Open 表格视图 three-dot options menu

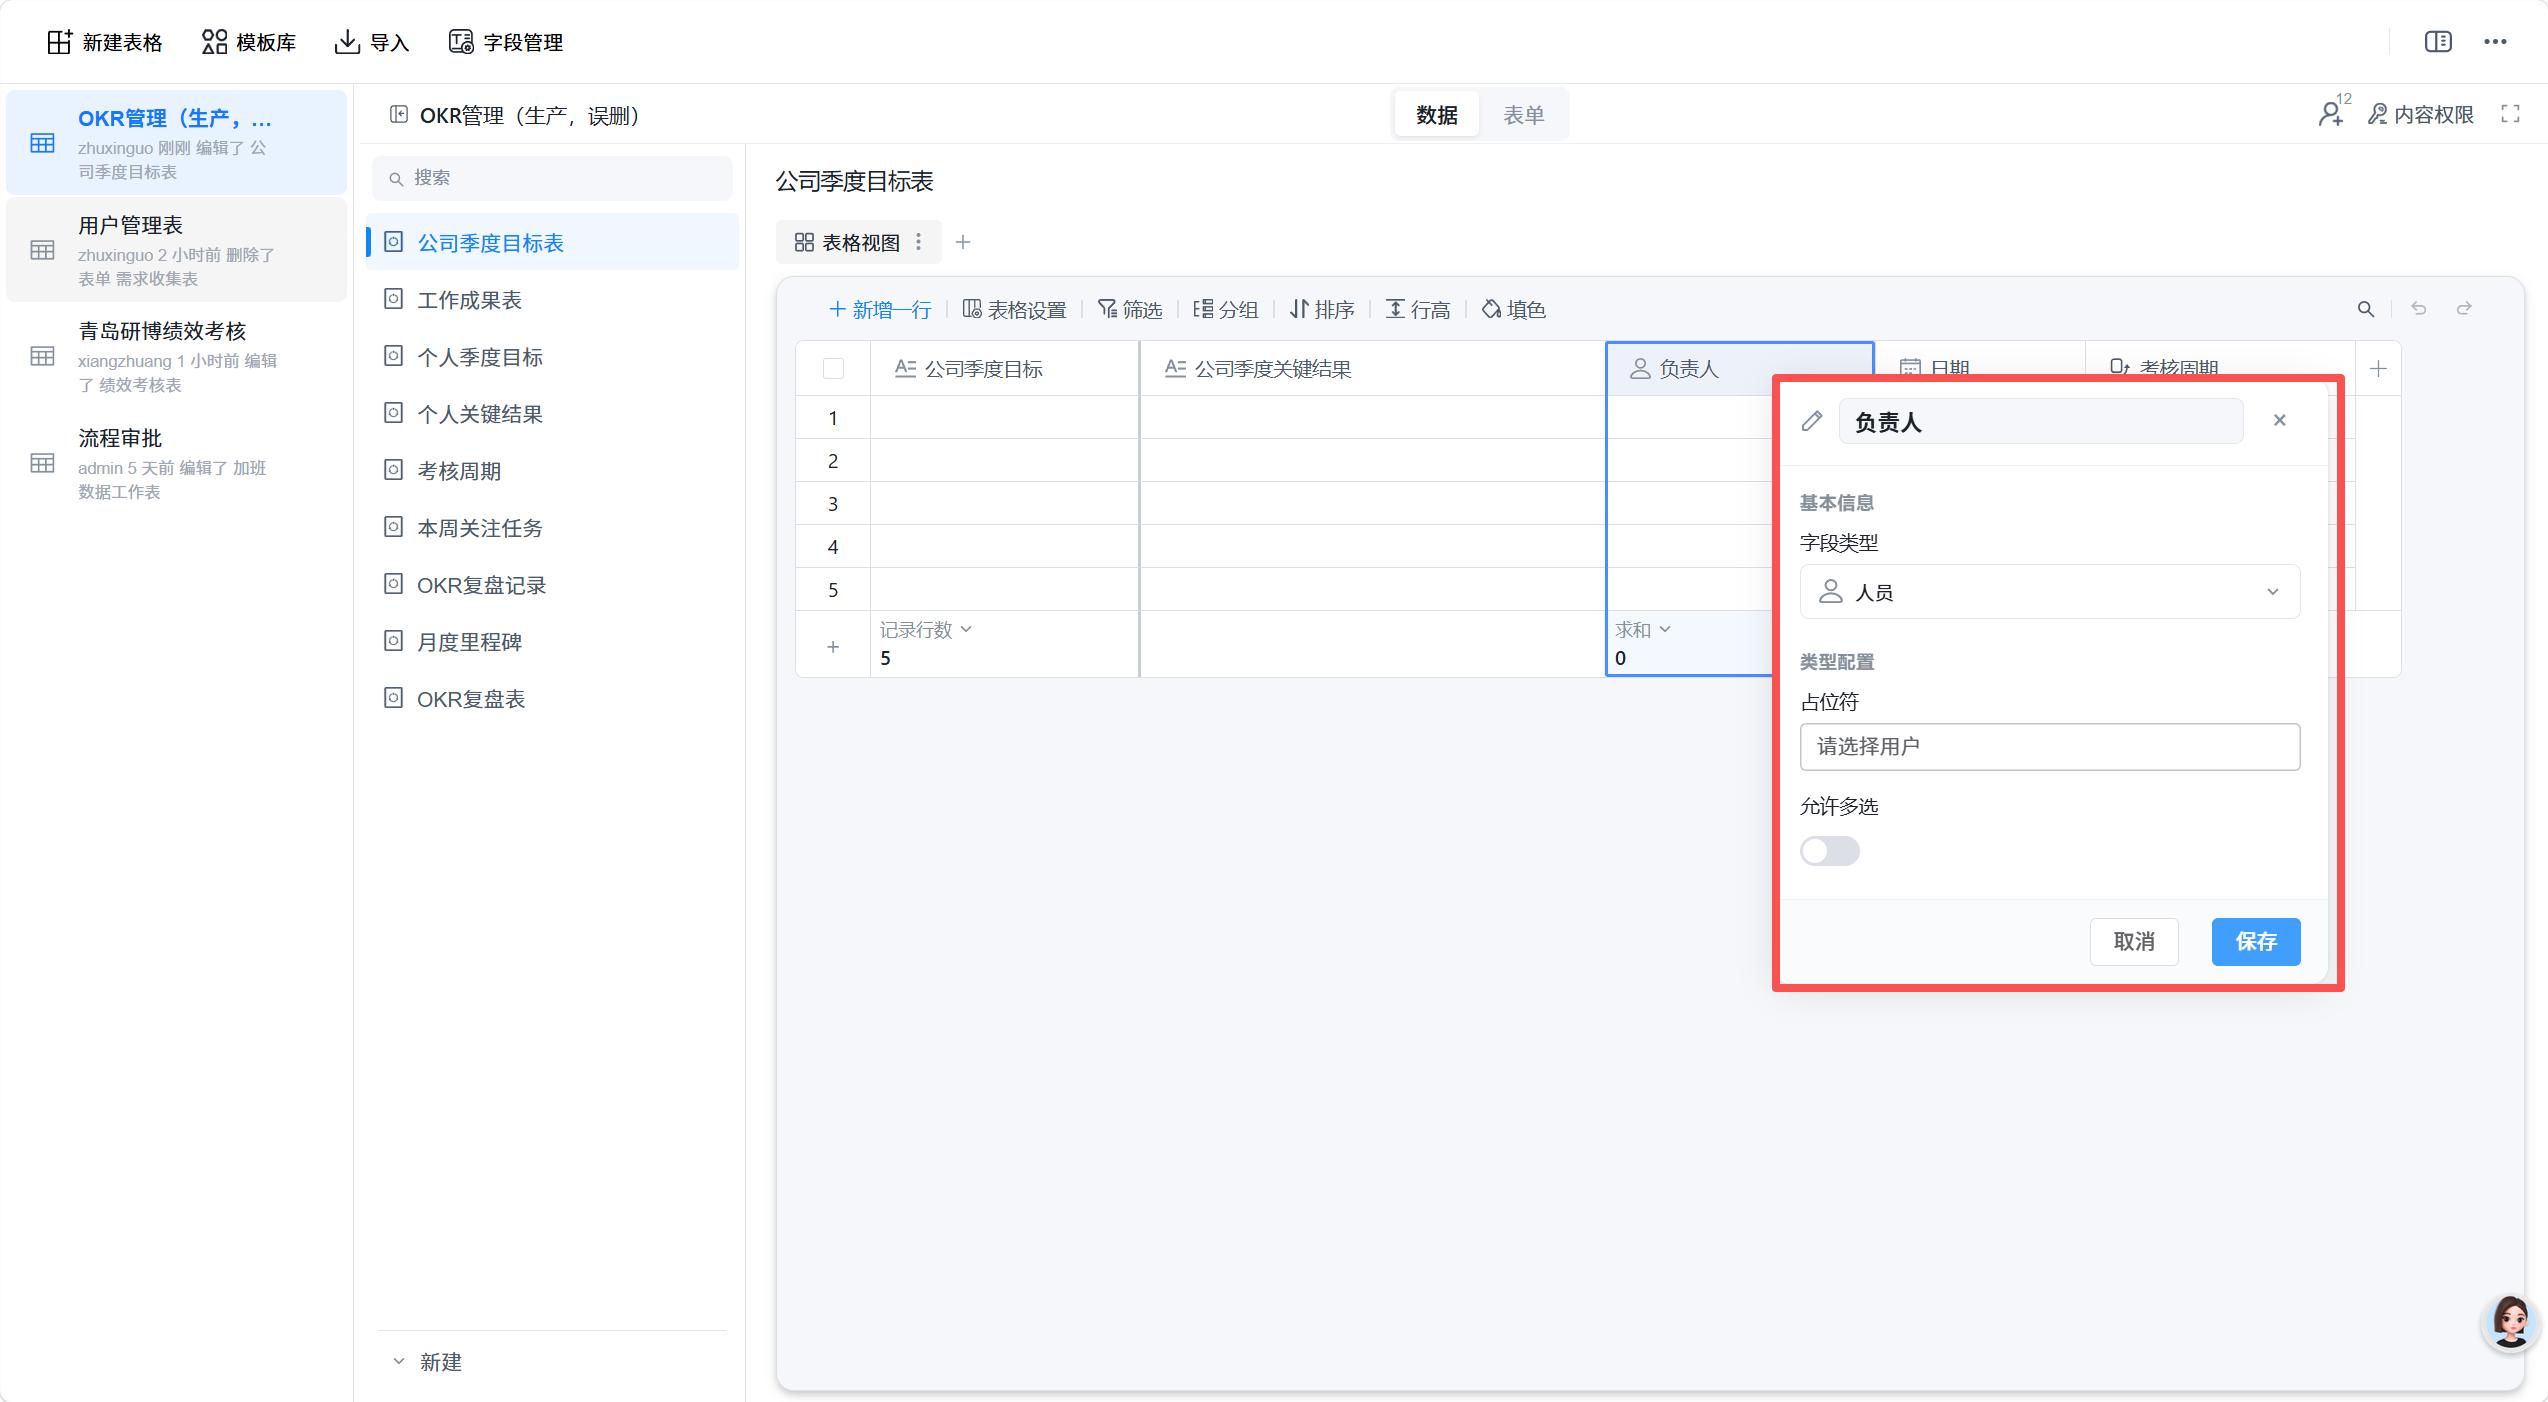pos(919,242)
